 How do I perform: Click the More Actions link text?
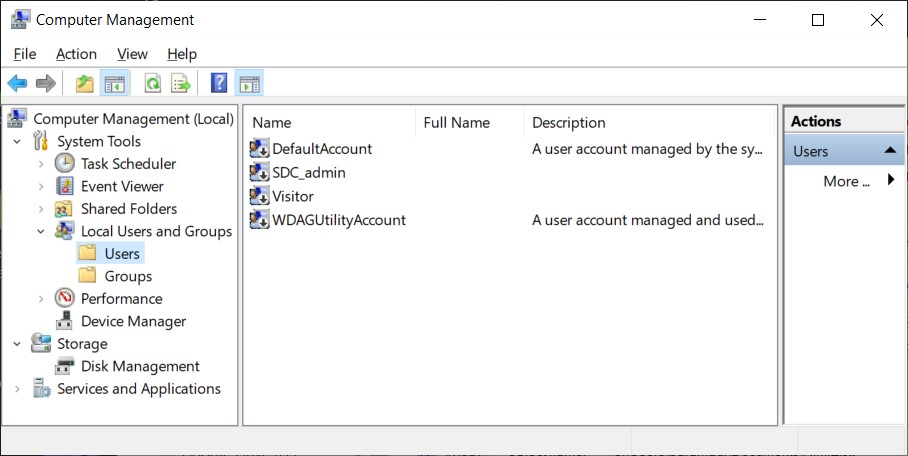tap(847, 181)
